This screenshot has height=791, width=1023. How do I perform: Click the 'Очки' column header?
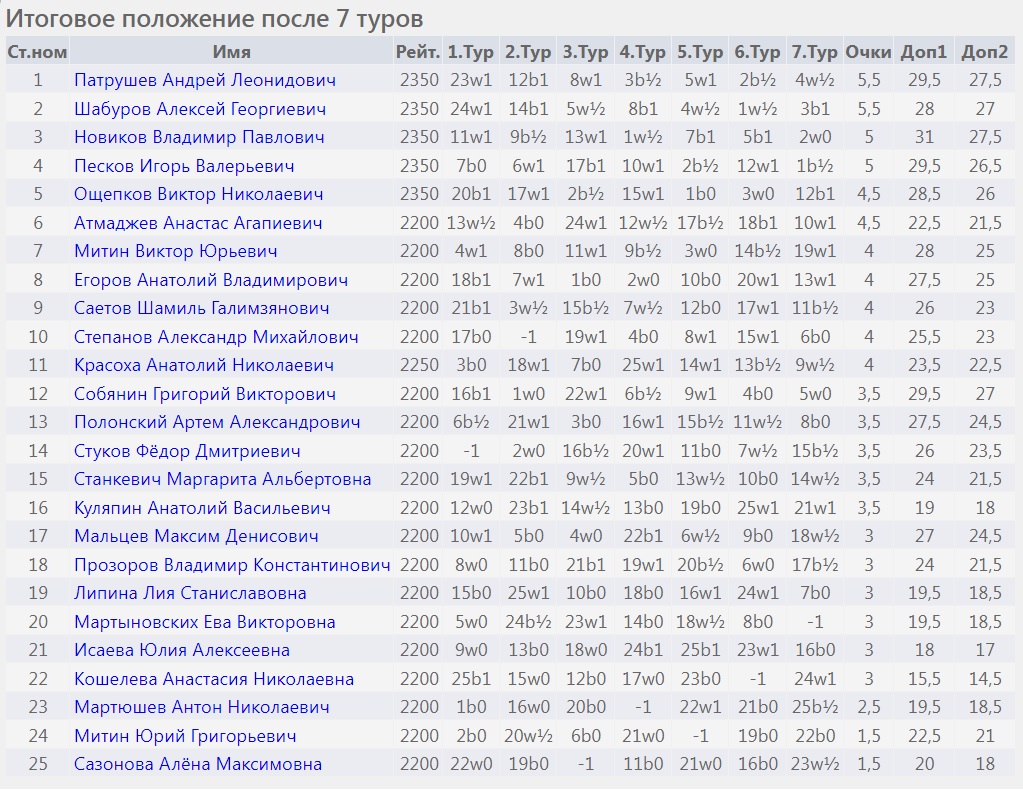[868, 52]
